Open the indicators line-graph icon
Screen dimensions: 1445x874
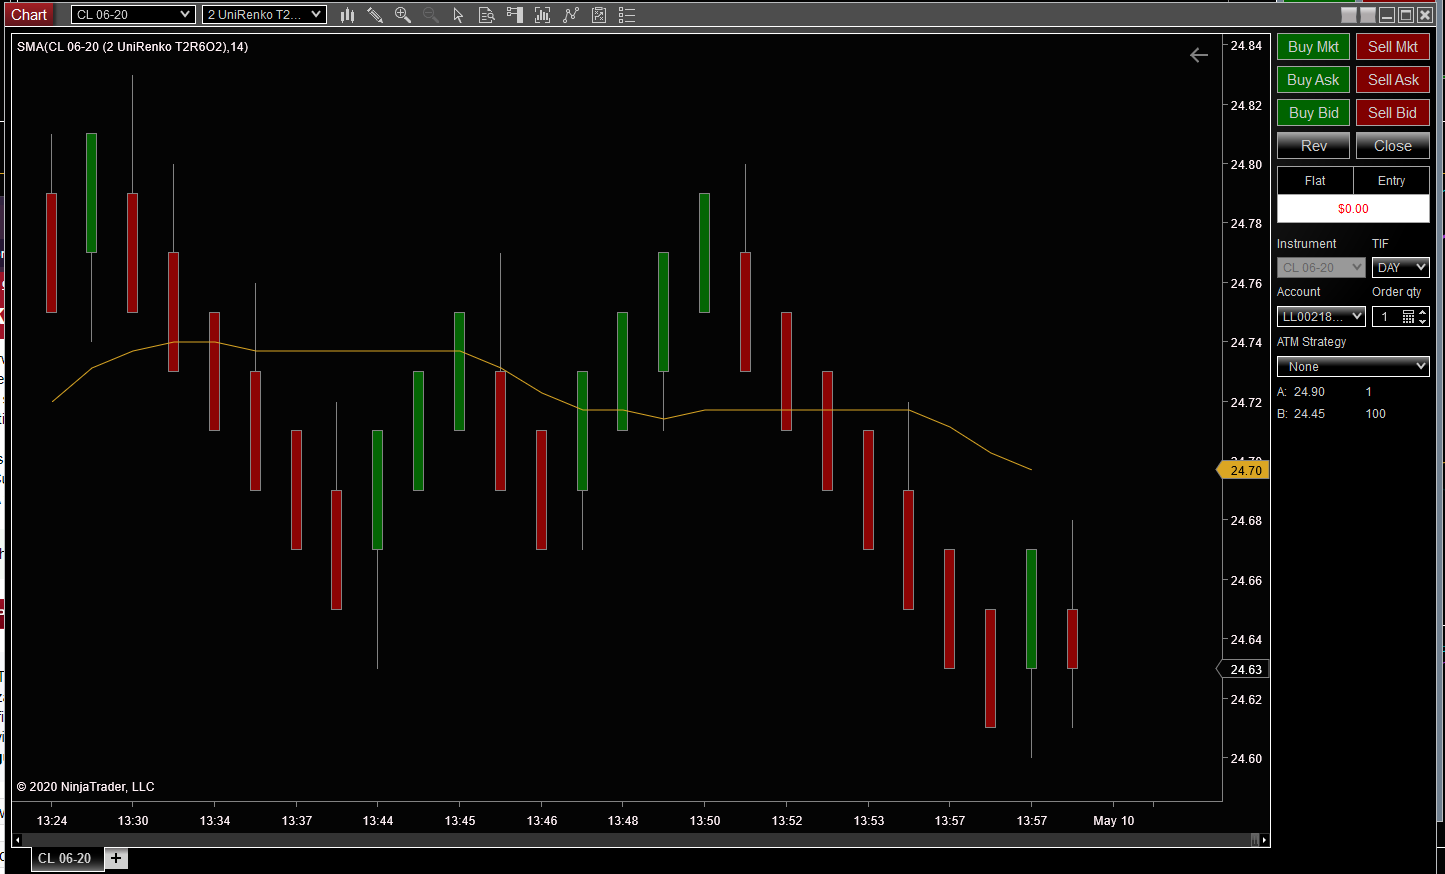[571, 15]
